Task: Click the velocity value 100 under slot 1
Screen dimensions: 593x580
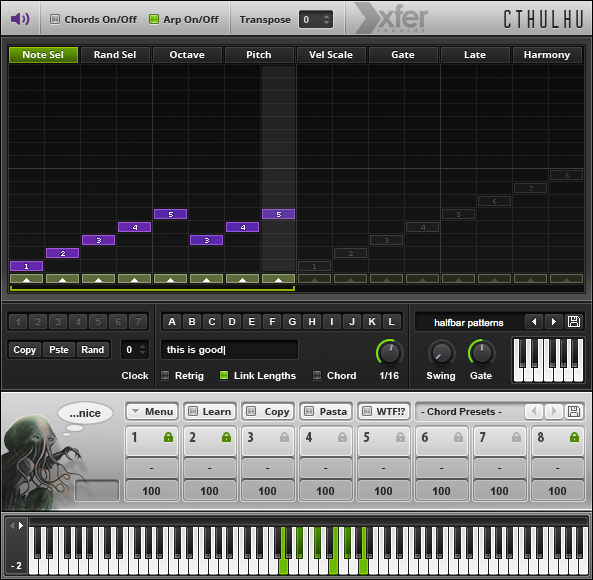Action: 152,491
